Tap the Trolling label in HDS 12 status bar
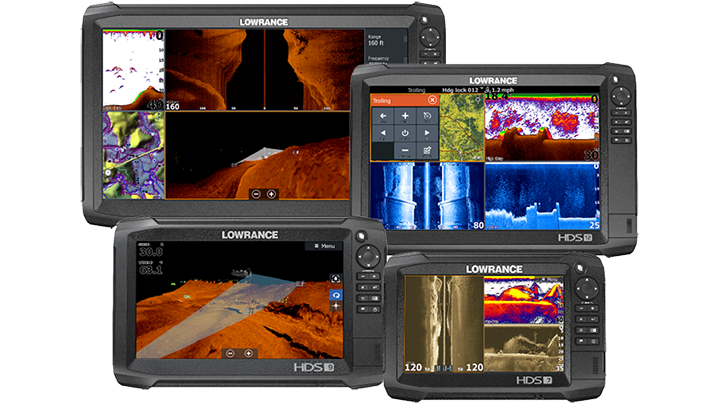The image size is (720, 405). coord(416,90)
